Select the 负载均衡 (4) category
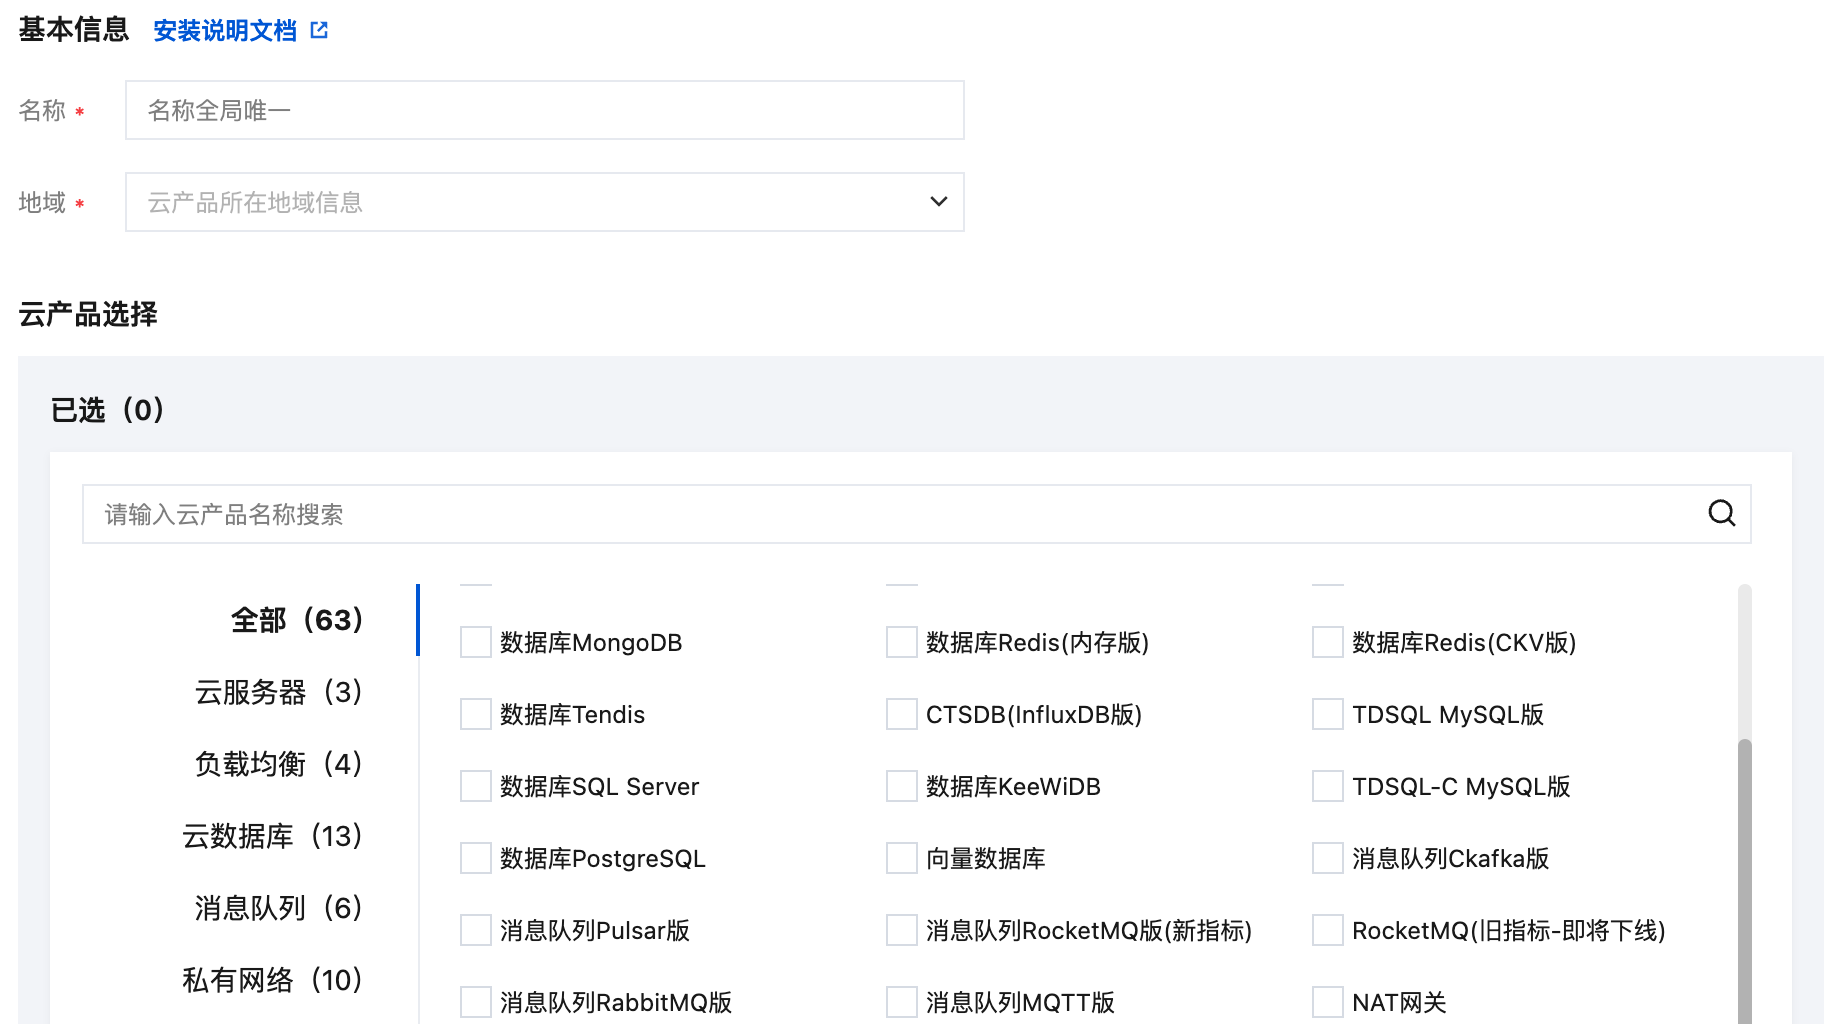This screenshot has height=1024, width=1840. tap(279, 764)
